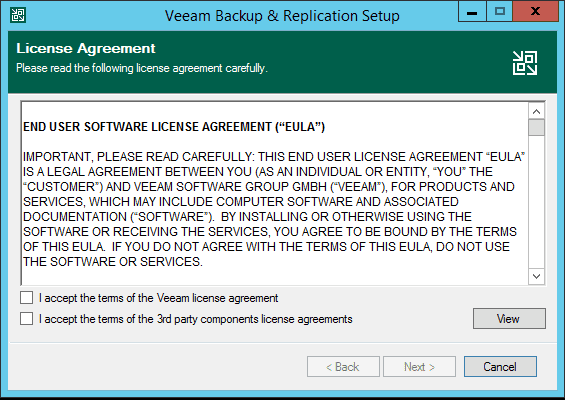Click the EULA scroll down arrow
Screen dimensions: 565x400
[x=536, y=276]
